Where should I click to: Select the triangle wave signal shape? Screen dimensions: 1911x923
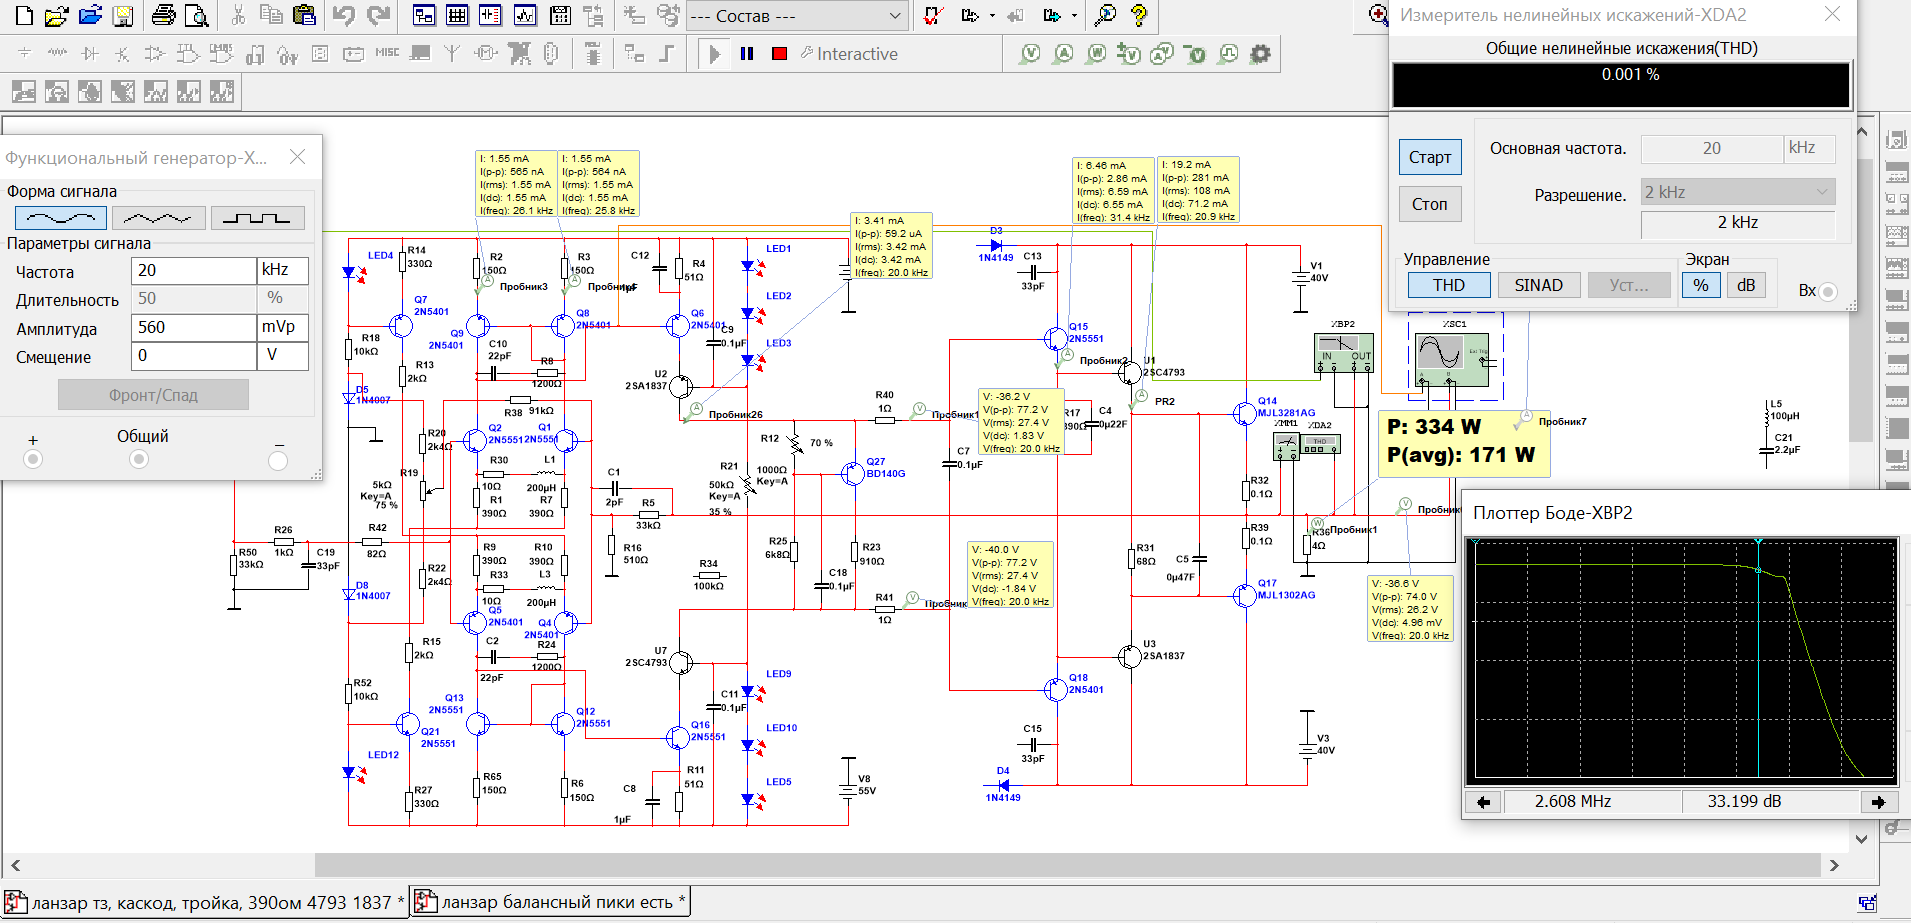point(159,218)
